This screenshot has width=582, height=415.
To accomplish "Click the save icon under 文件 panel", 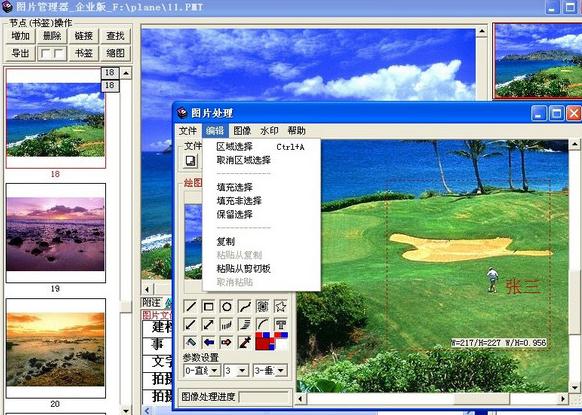I will (x=190, y=161).
